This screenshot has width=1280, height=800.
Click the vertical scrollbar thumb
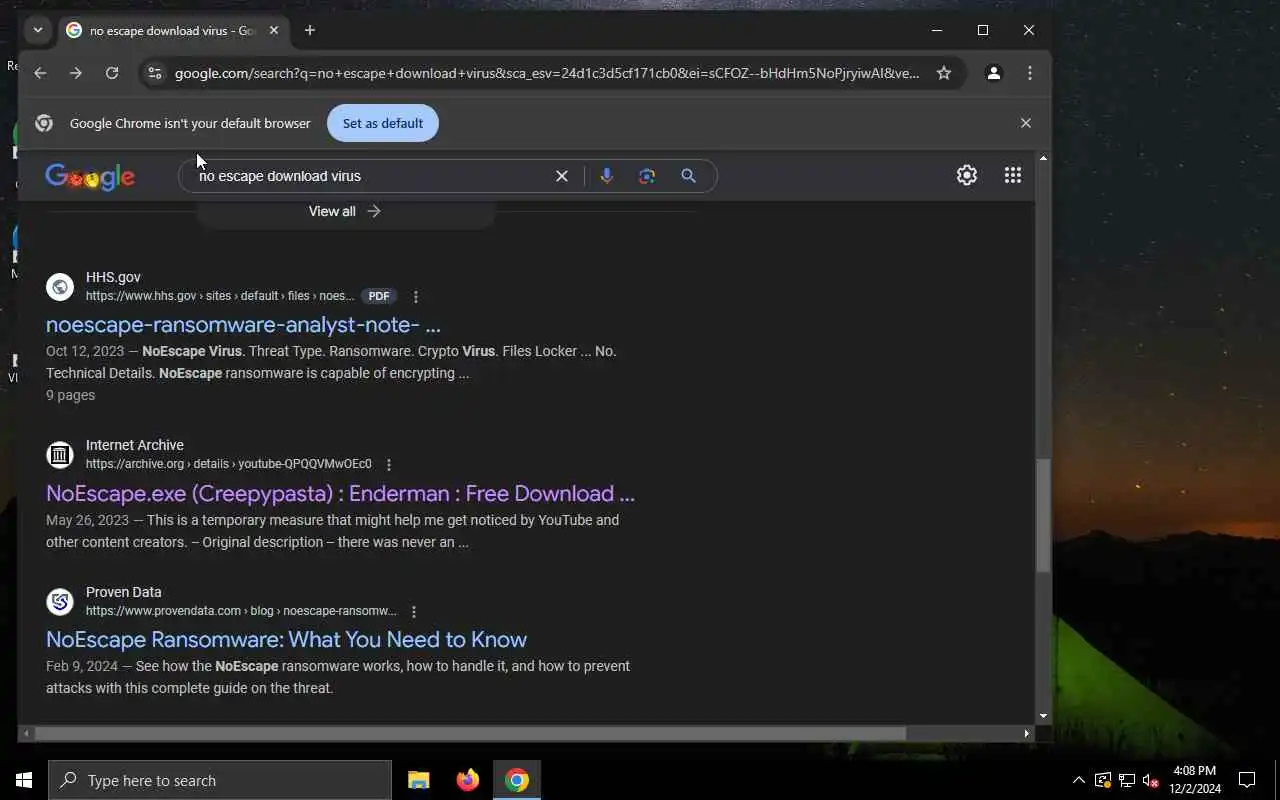click(1043, 516)
